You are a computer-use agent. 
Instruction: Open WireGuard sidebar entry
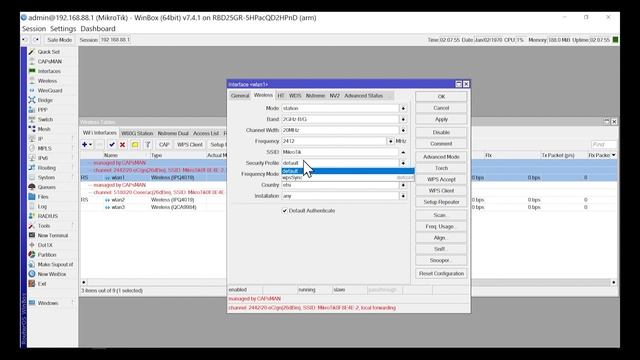50,91
